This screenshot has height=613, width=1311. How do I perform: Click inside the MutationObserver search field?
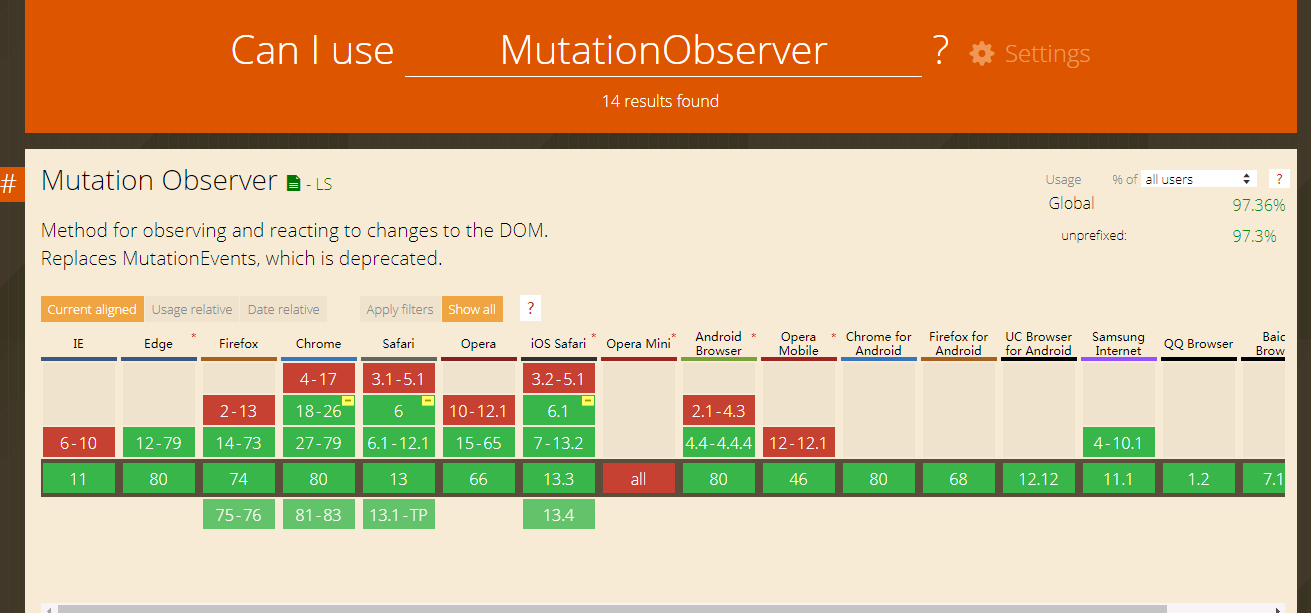[663, 50]
